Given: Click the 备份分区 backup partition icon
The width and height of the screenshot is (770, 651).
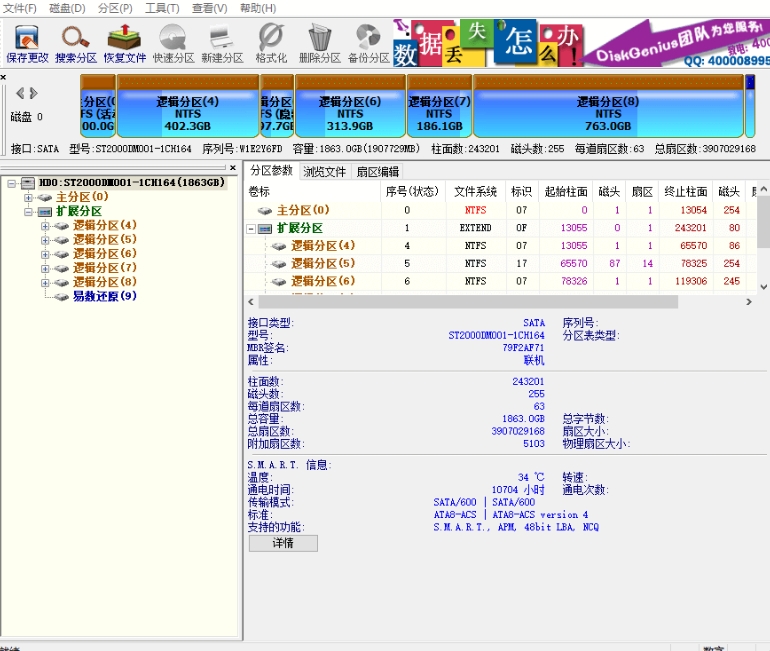Looking at the screenshot, I should click(368, 40).
